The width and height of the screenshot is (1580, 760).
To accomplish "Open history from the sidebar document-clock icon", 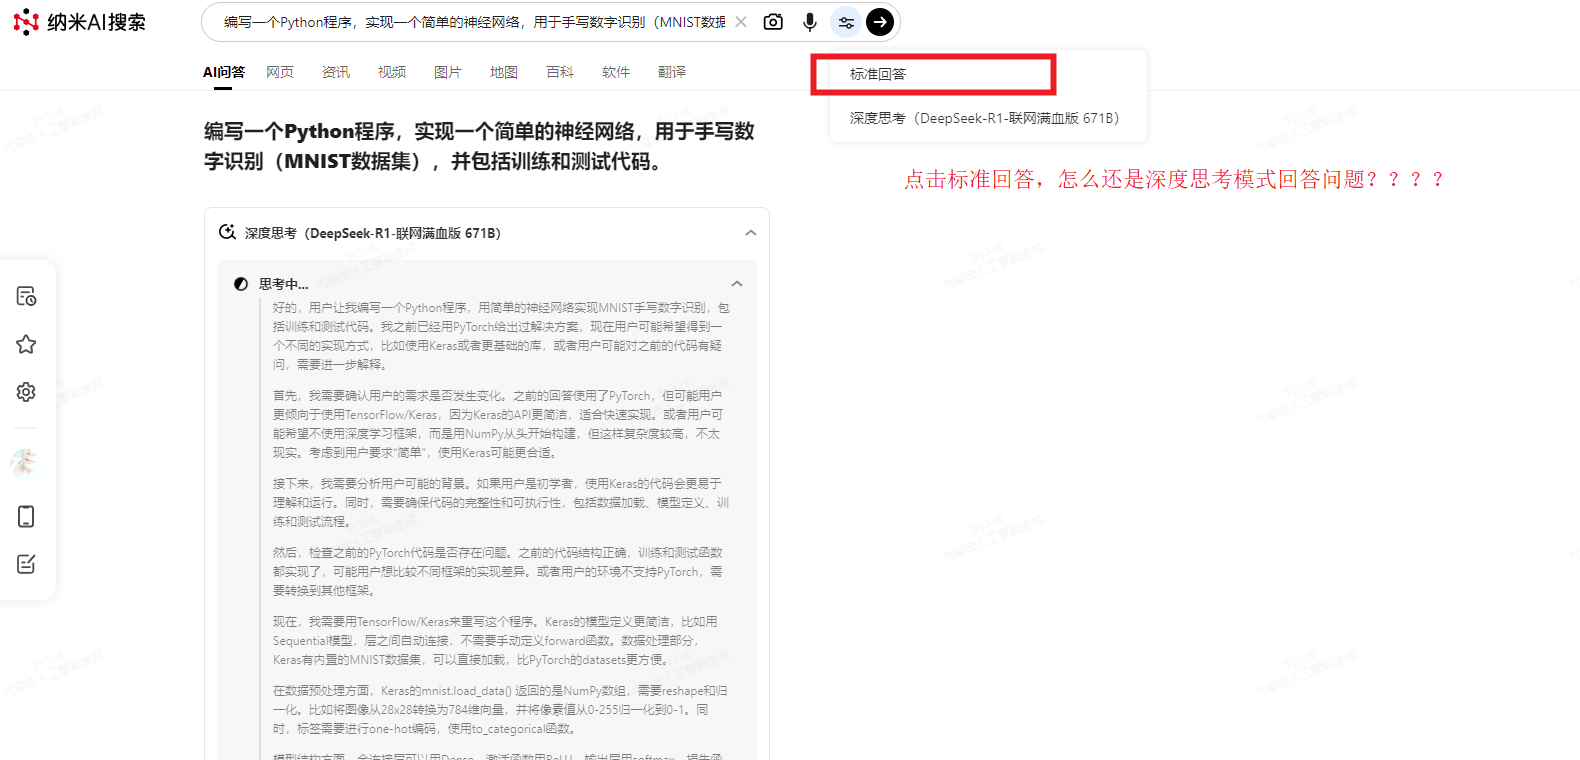I will point(26,296).
